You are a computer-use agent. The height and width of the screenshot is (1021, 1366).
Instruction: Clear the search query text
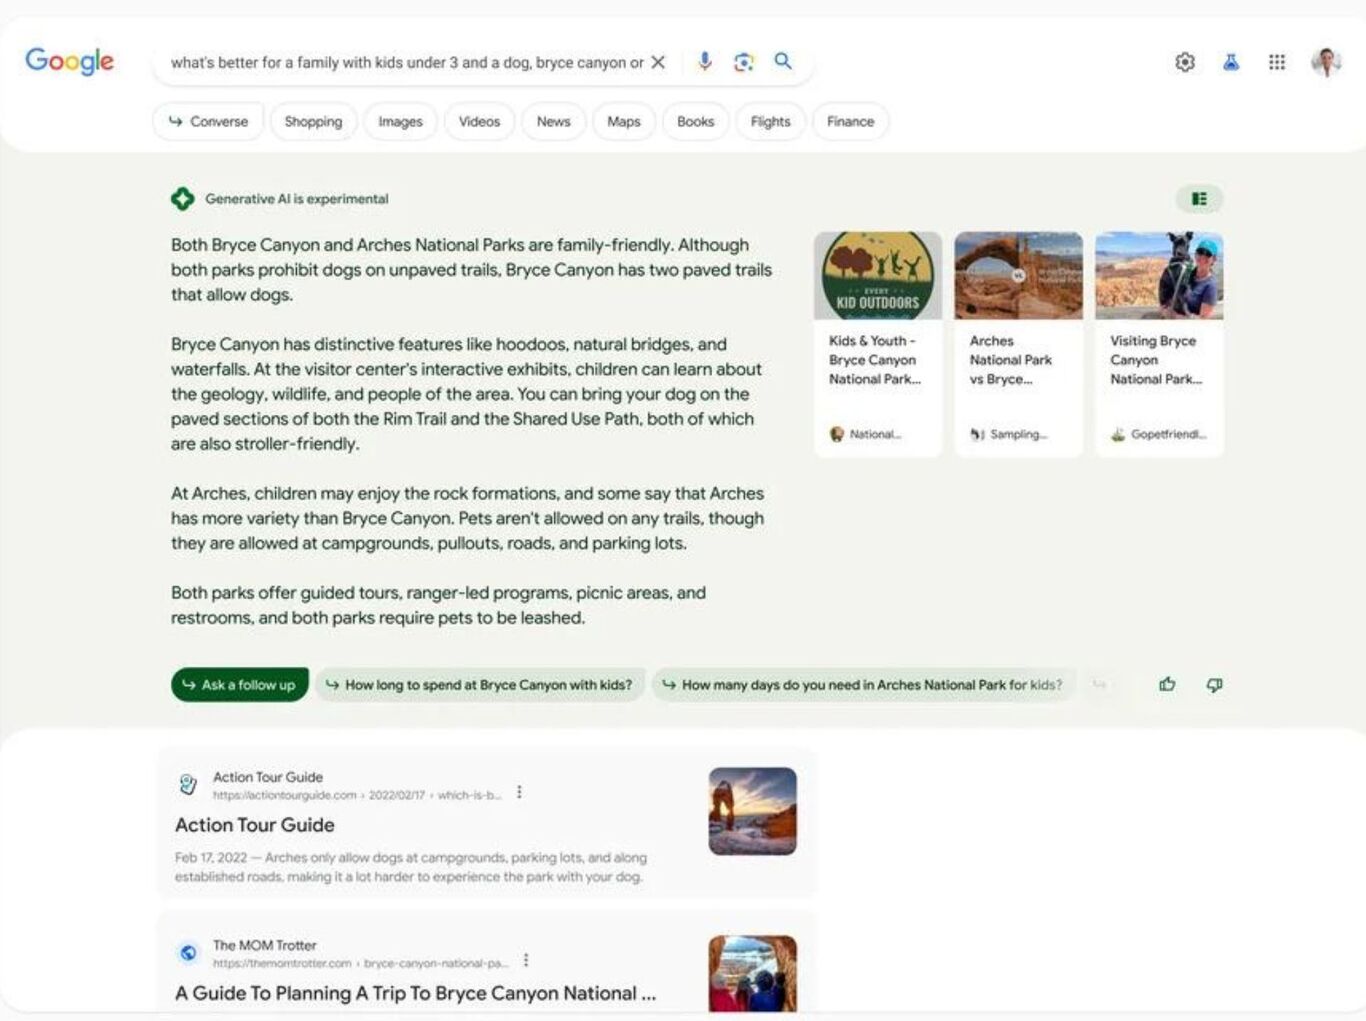(x=658, y=62)
